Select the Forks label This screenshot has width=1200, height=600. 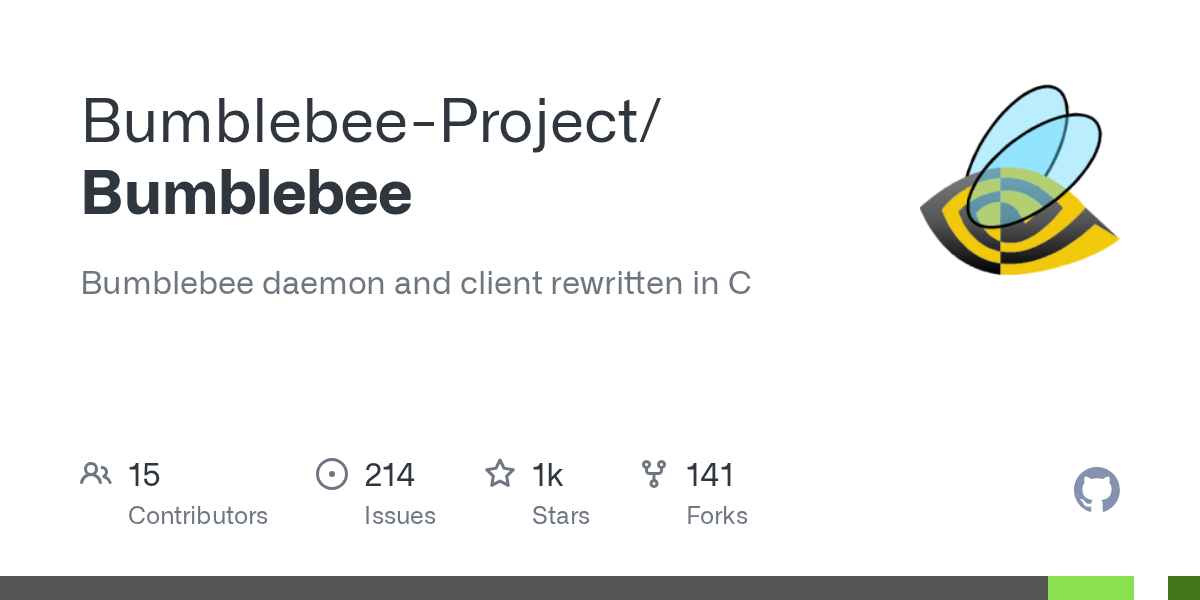[717, 516]
